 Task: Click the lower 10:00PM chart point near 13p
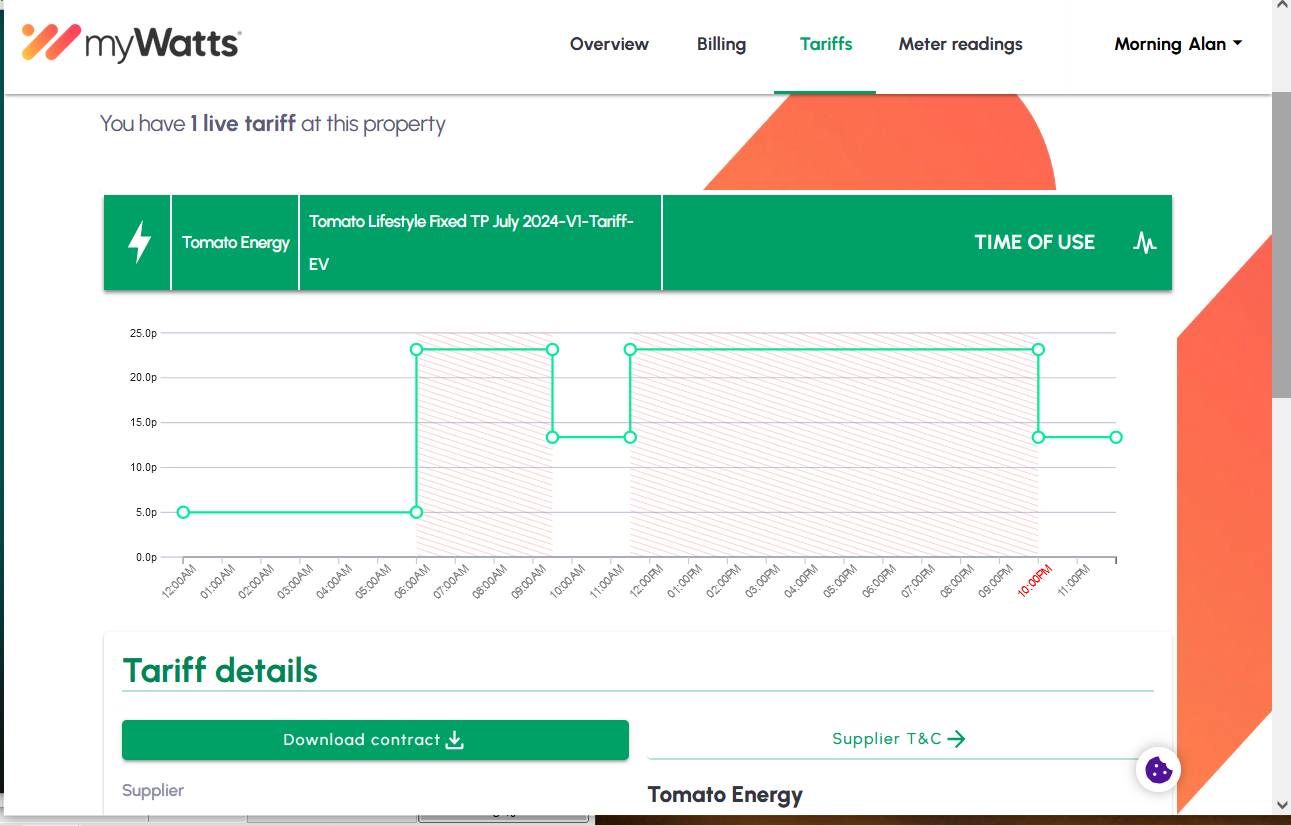click(x=1038, y=437)
